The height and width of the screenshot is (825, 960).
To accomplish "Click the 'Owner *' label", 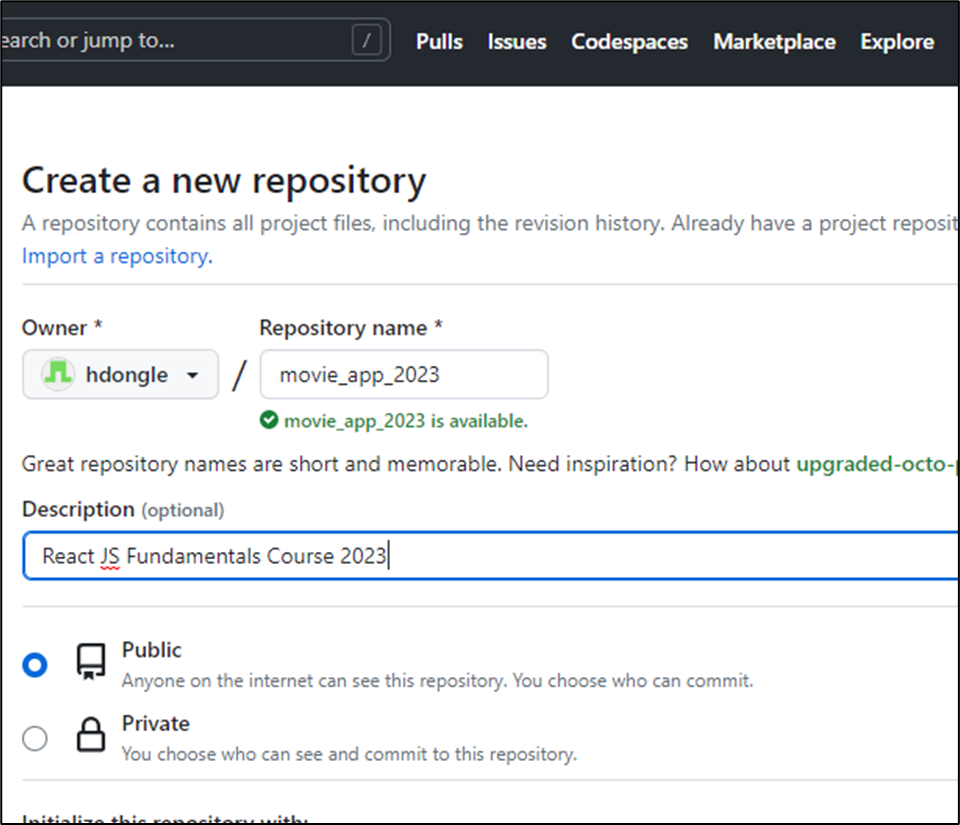I will click(62, 327).
